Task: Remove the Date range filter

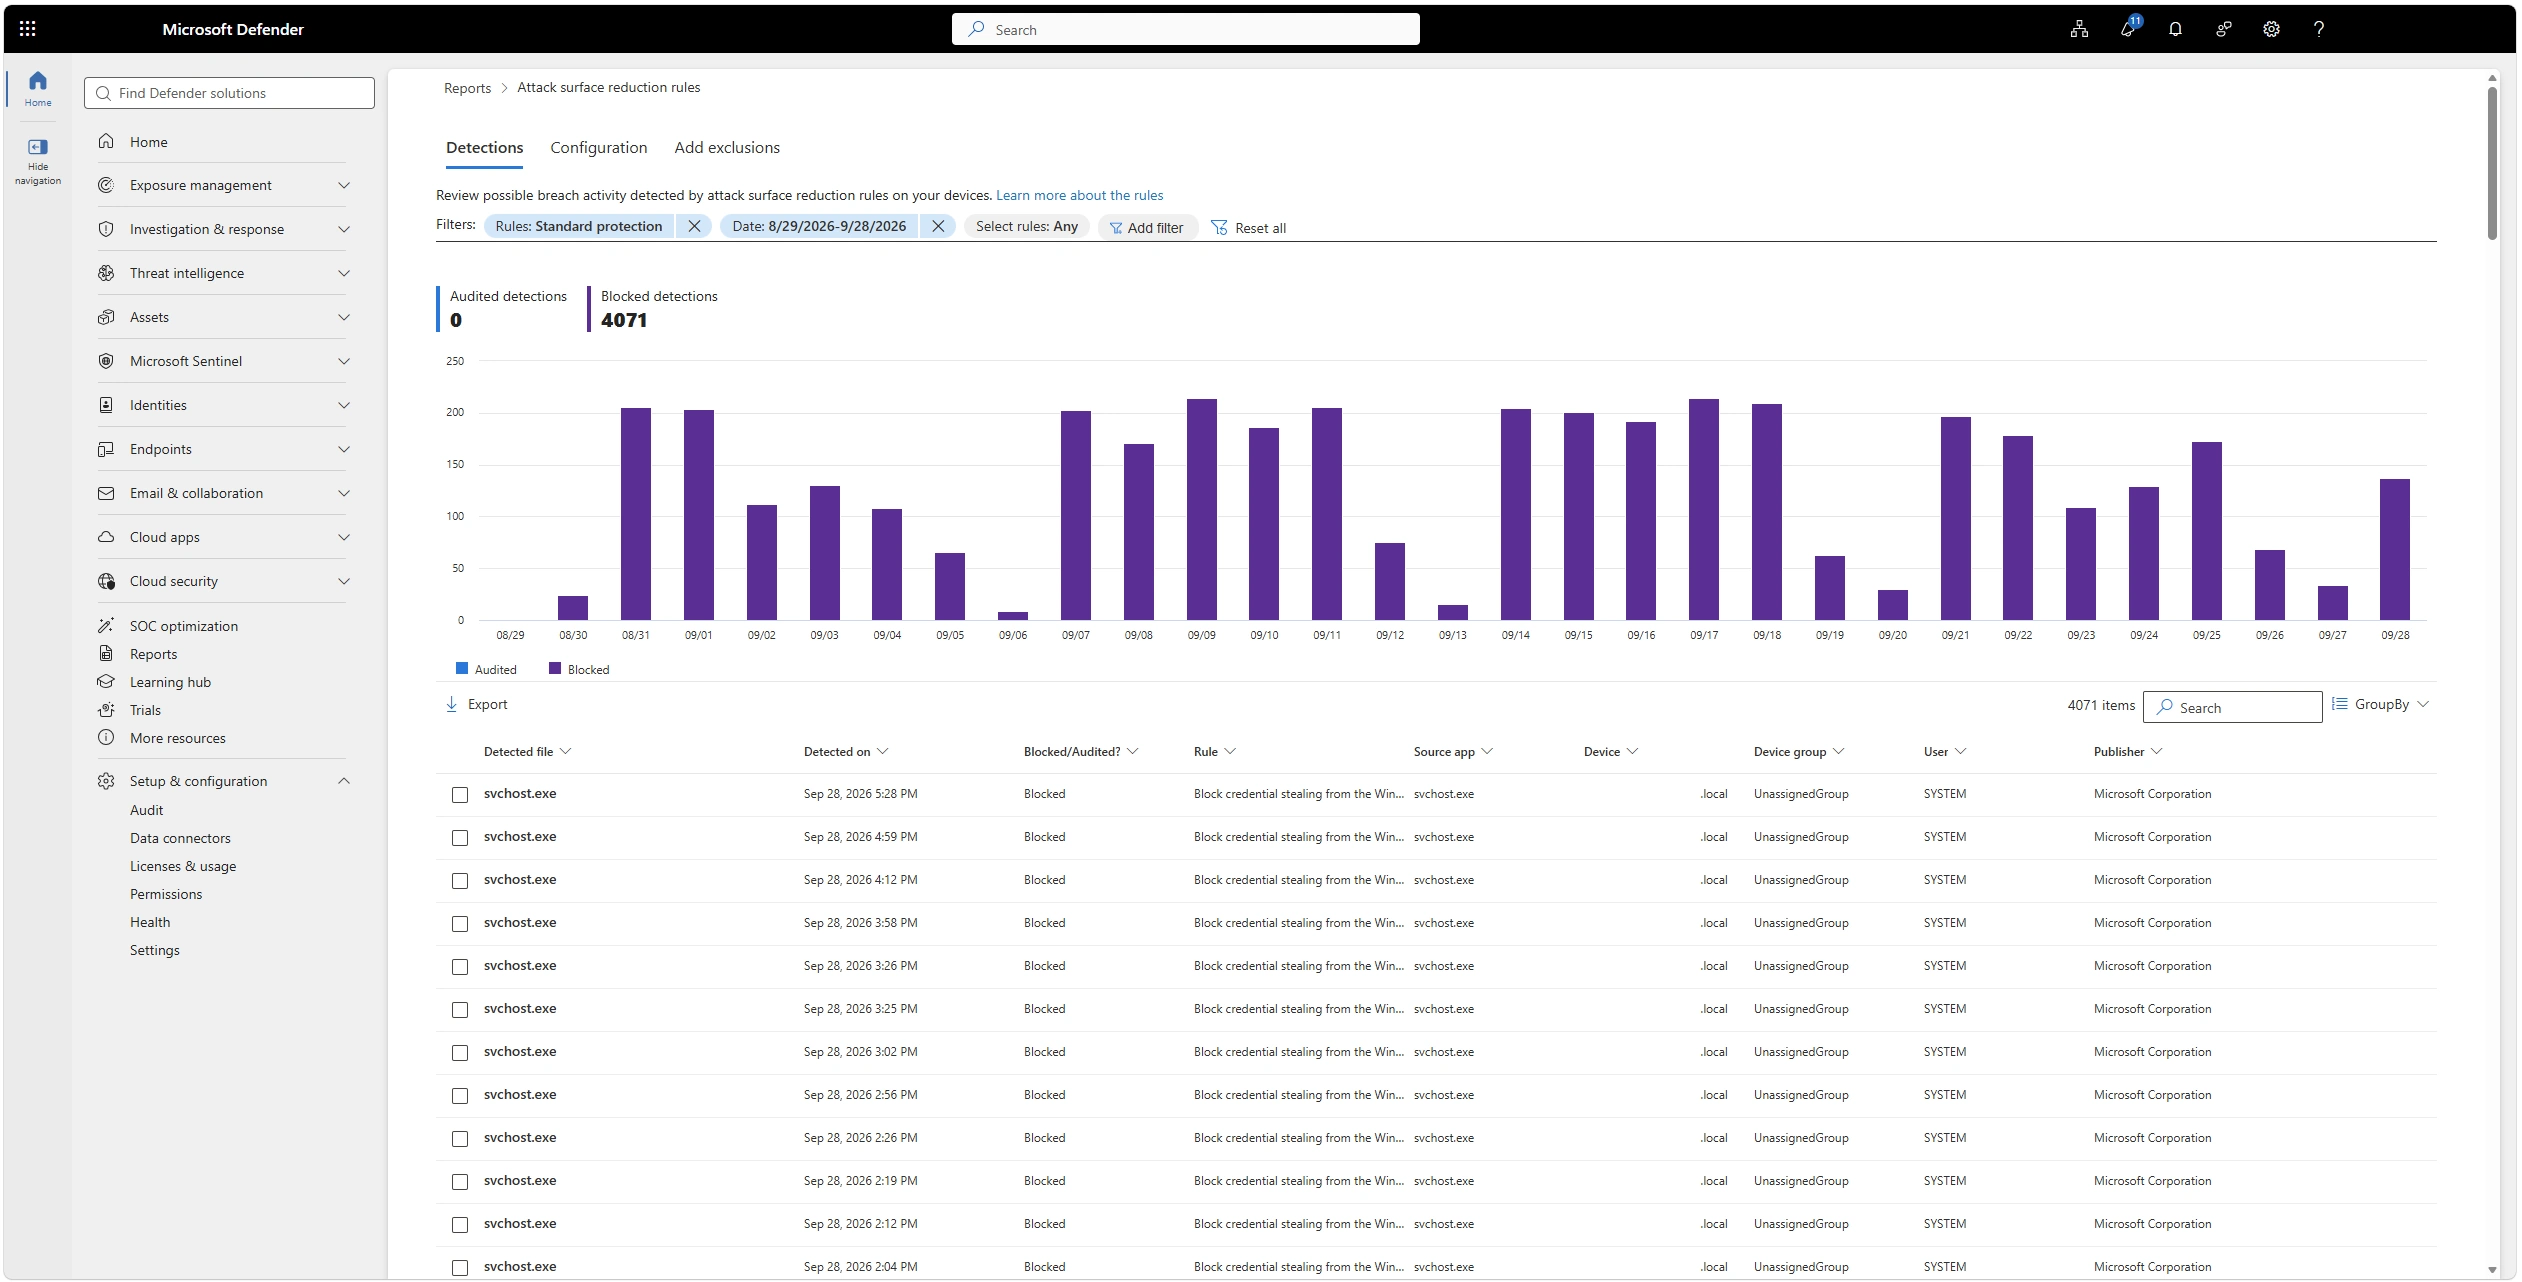Action: click(938, 226)
